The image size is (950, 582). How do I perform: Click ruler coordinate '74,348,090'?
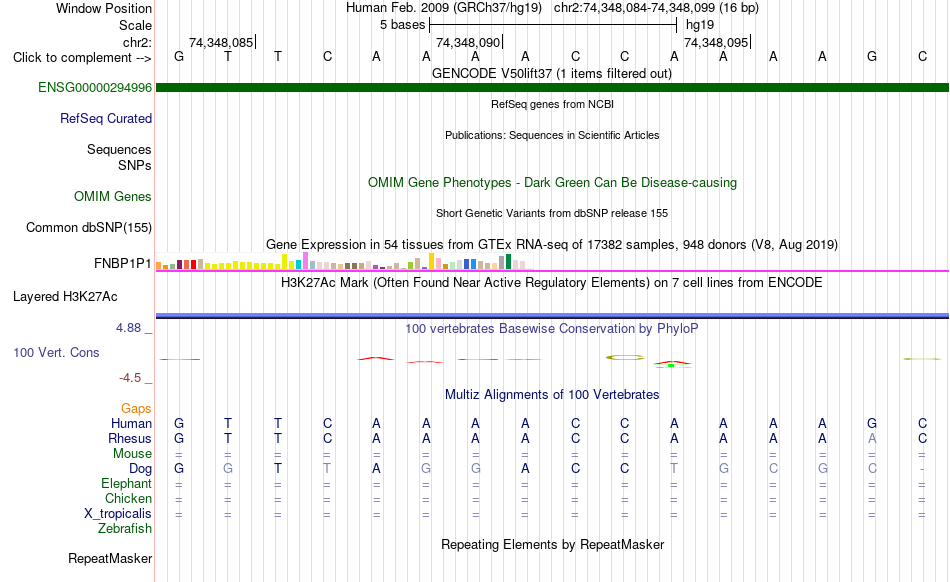468,43
